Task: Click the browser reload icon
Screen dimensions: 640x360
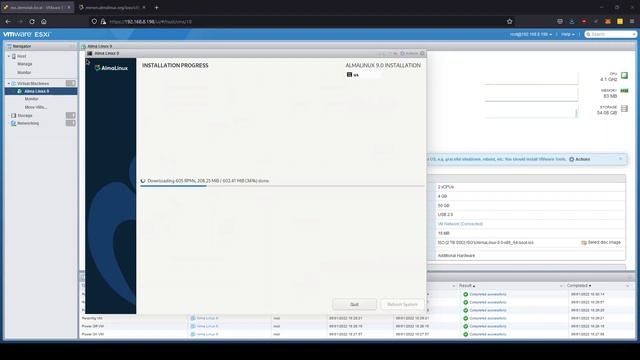Action: click(x=32, y=21)
